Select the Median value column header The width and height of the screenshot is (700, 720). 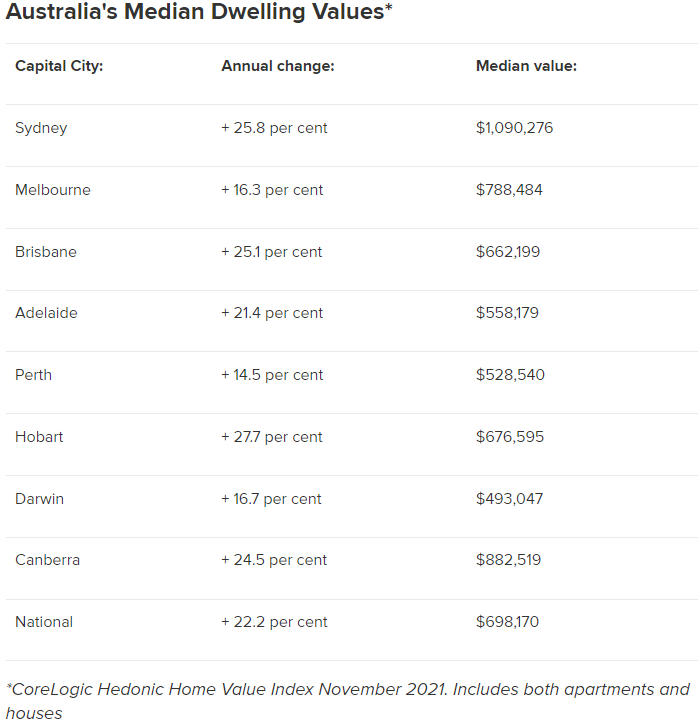point(526,66)
